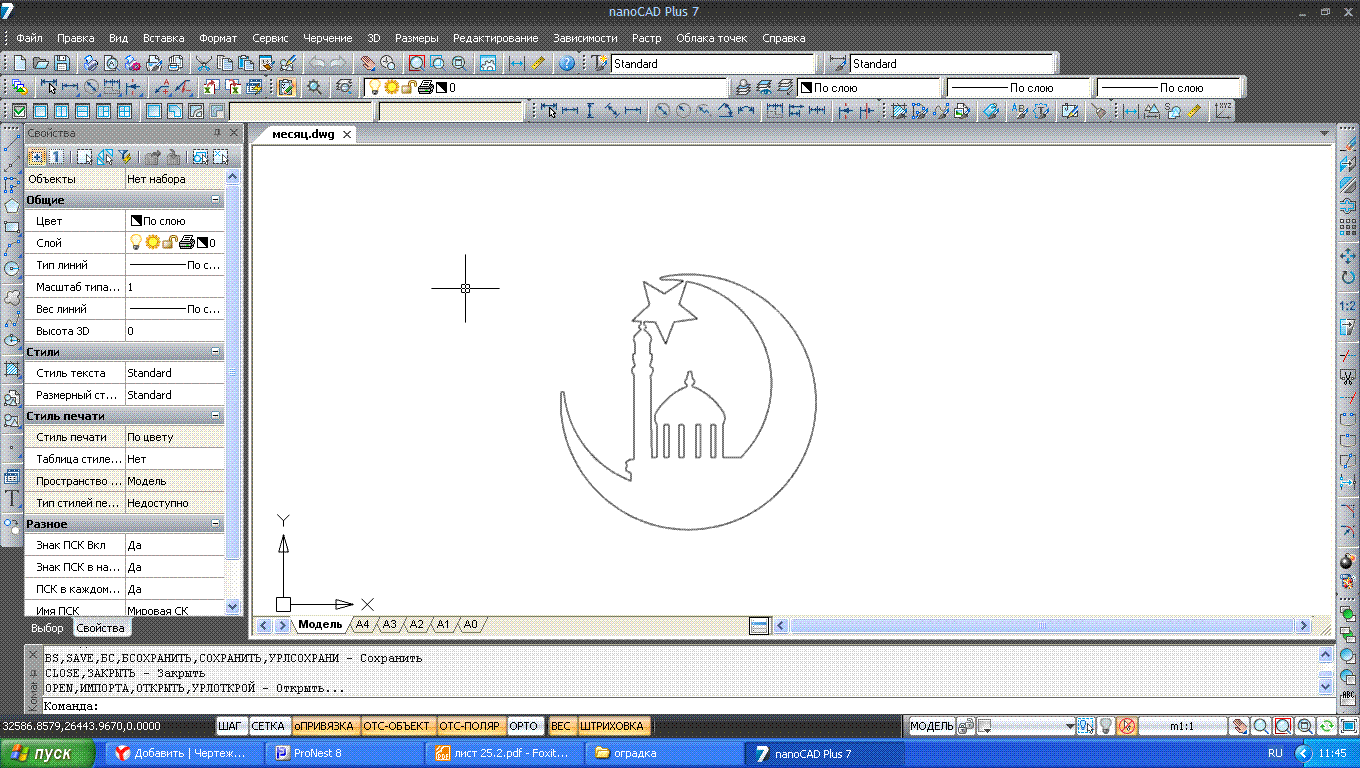Open the text style Standard dropdown
This screenshot has height=768, width=1360.
711,63
